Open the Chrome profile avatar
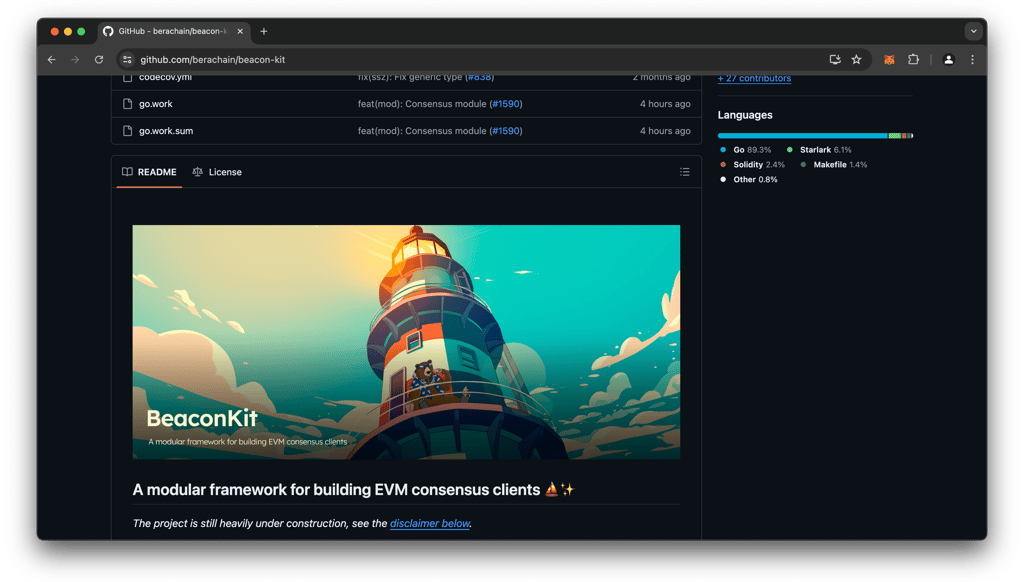This screenshot has height=582, width=1024. coord(948,59)
